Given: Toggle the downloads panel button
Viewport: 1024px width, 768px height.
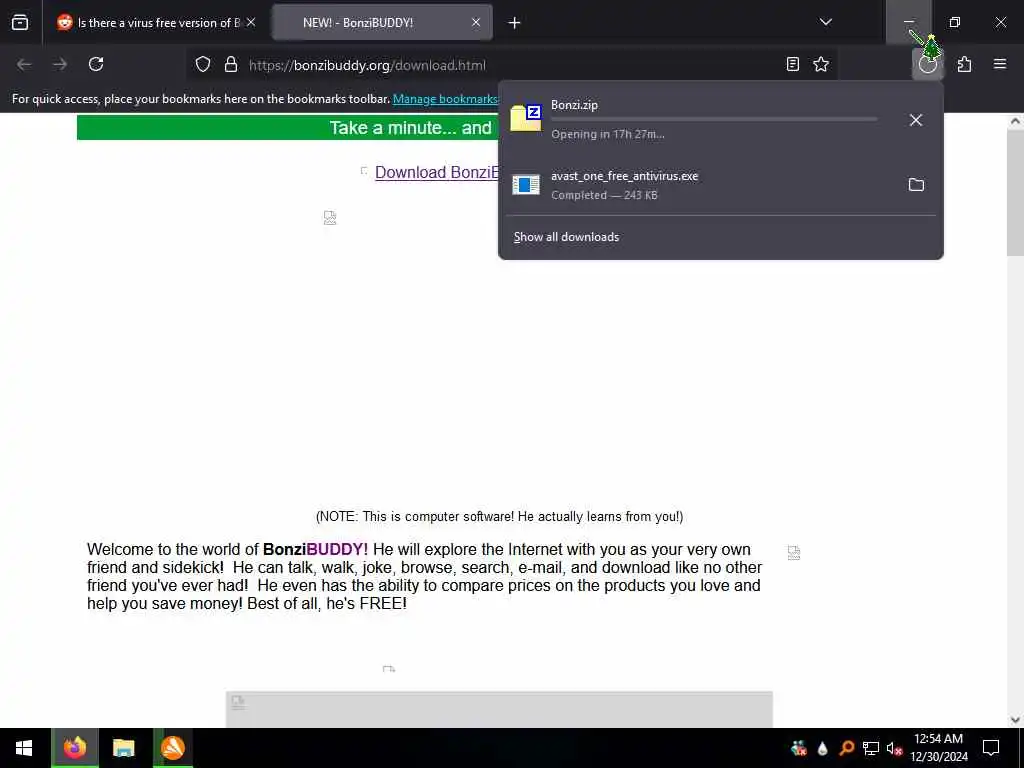Looking at the screenshot, I should pos(927,64).
